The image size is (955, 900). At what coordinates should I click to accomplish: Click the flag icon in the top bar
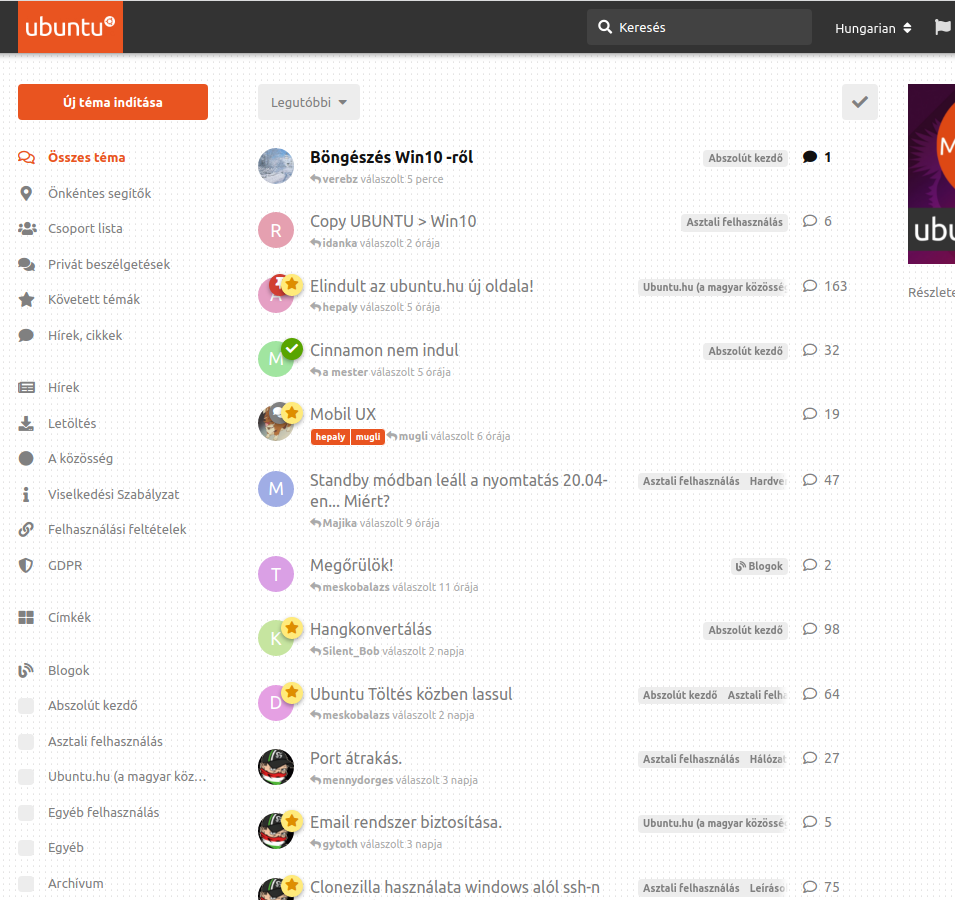942,27
